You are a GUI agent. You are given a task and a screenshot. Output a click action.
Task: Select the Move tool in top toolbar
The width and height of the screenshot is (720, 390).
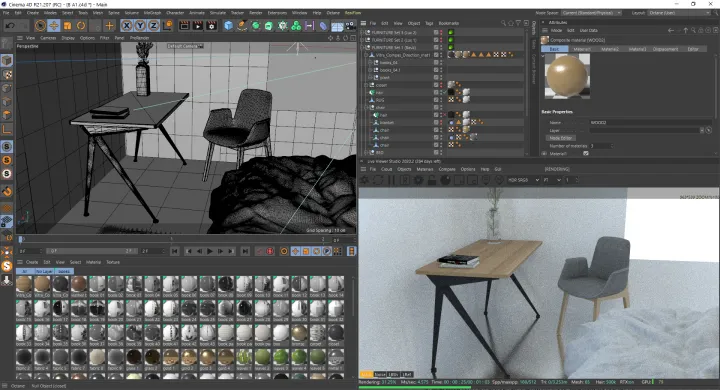tap(54, 26)
